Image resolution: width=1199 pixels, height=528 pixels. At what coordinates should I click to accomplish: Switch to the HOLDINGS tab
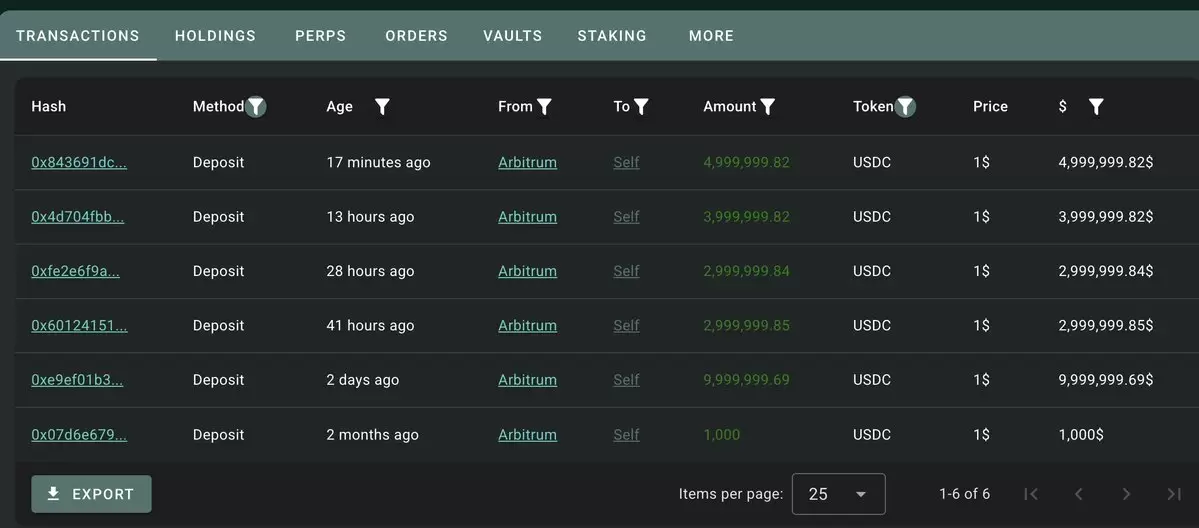click(216, 35)
